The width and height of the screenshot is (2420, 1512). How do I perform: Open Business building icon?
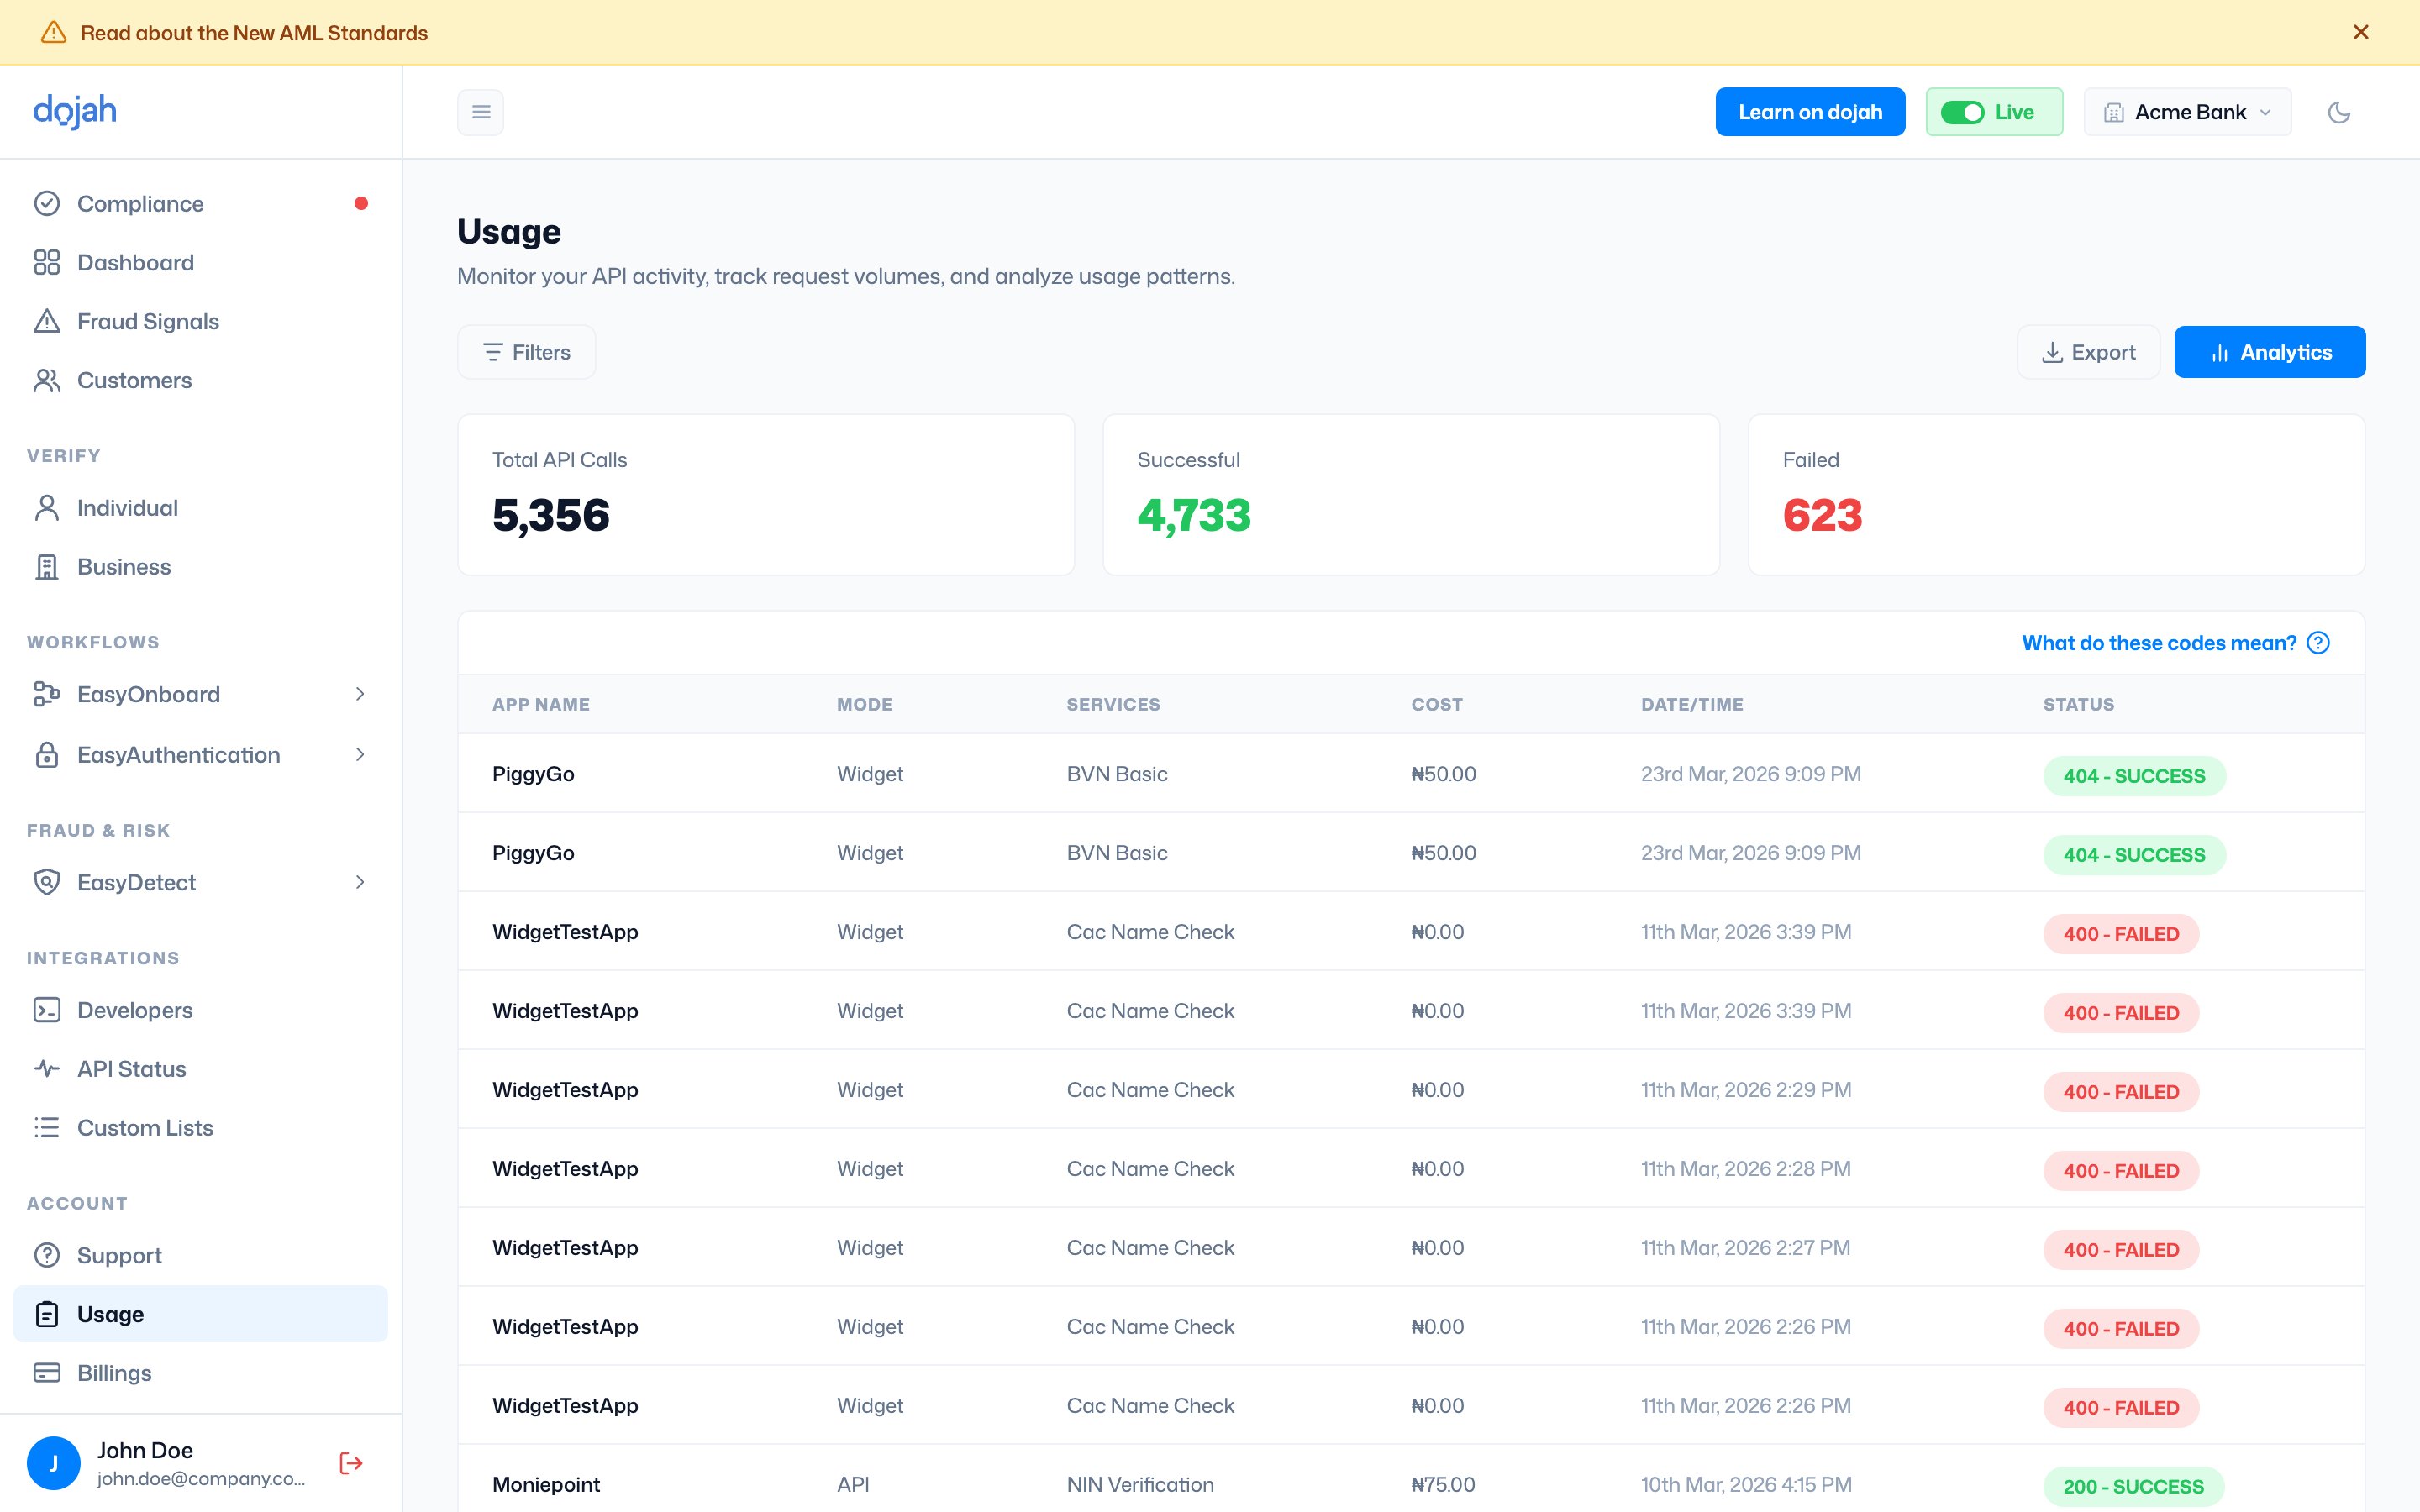coord(47,567)
